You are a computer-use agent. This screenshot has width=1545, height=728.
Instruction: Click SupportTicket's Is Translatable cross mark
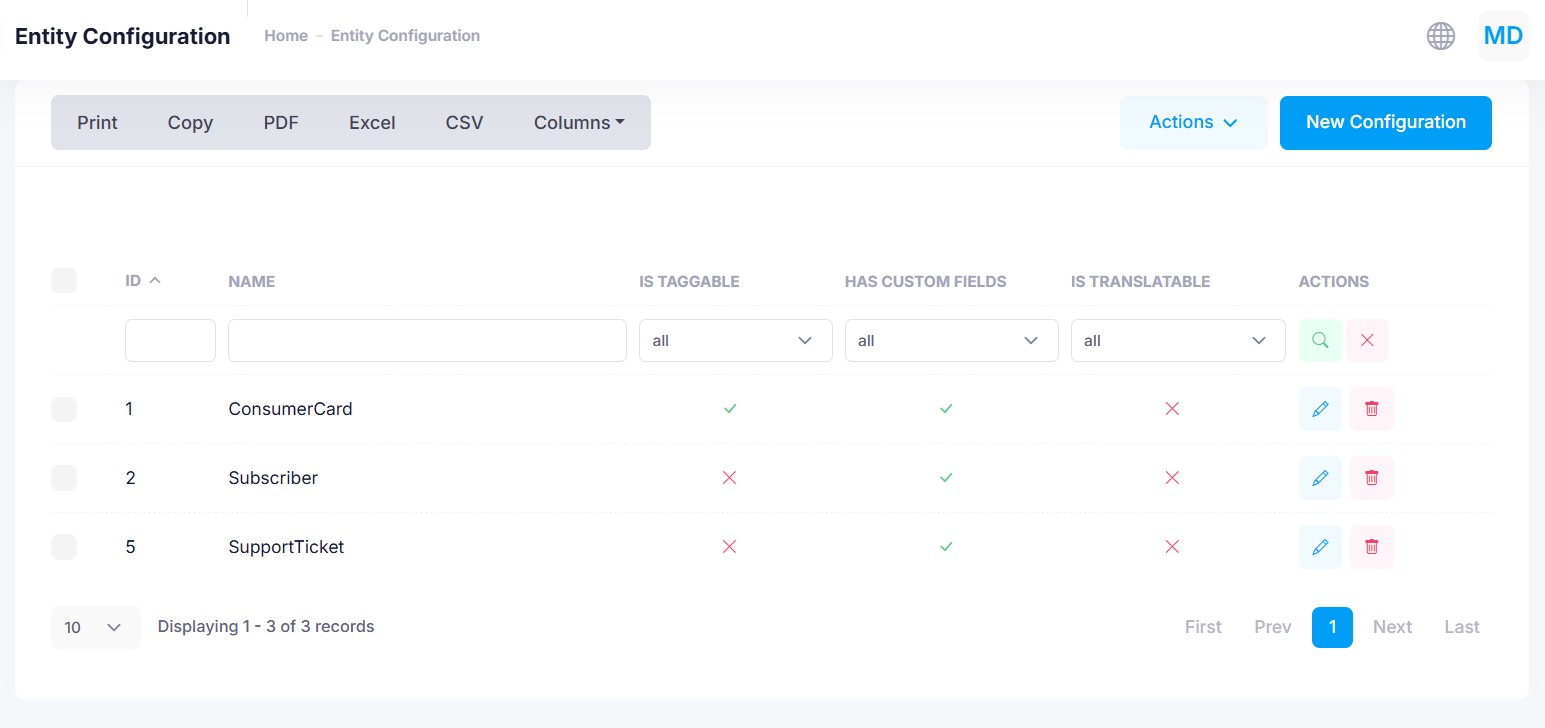[1173, 547]
